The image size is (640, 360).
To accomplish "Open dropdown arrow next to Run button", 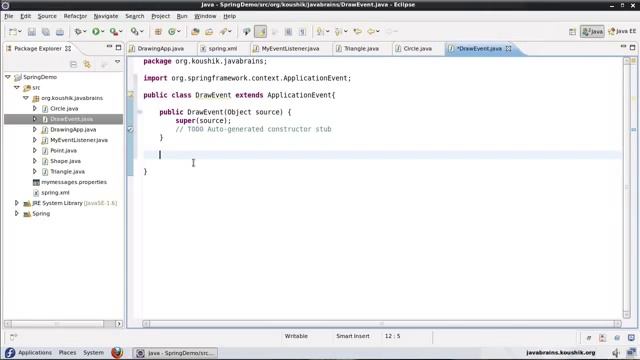I will coord(103,31).
